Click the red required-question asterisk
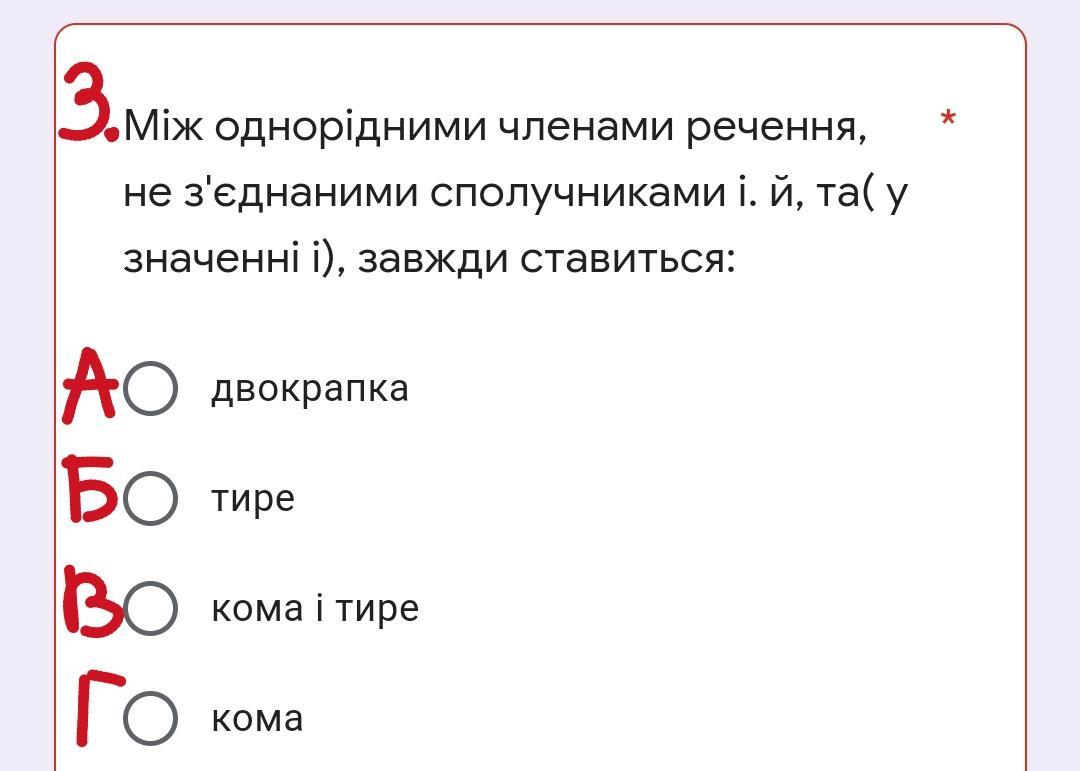 point(948,119)
